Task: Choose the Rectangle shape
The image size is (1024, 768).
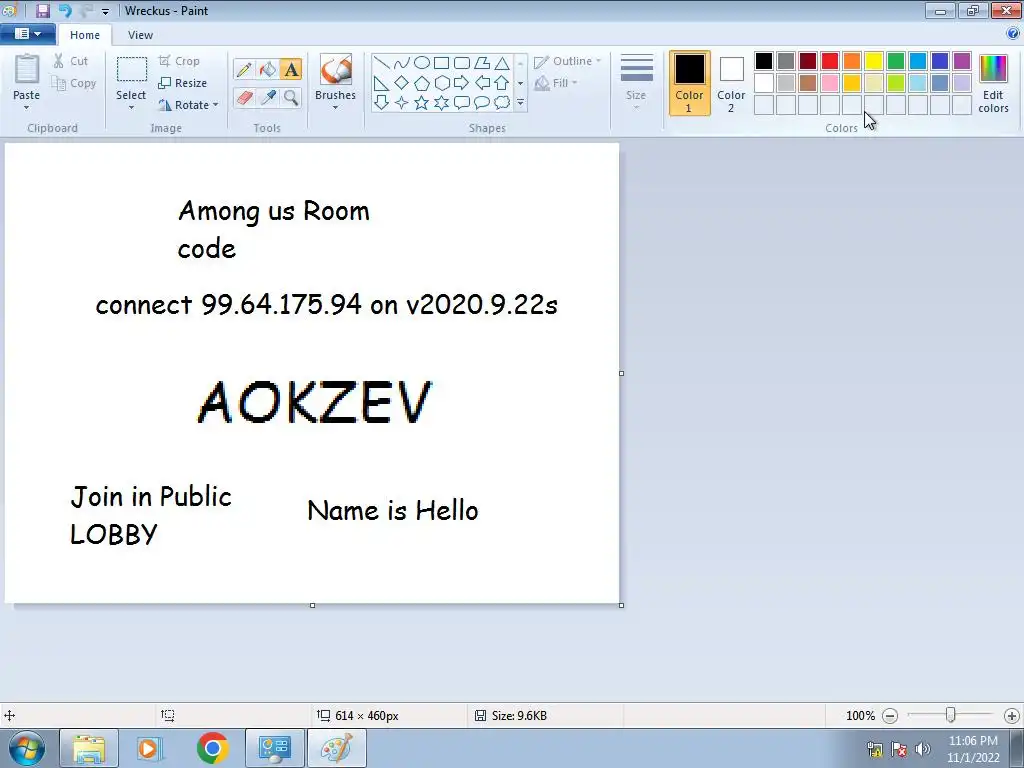Action: pyautogui.click(x=441, y=63)
